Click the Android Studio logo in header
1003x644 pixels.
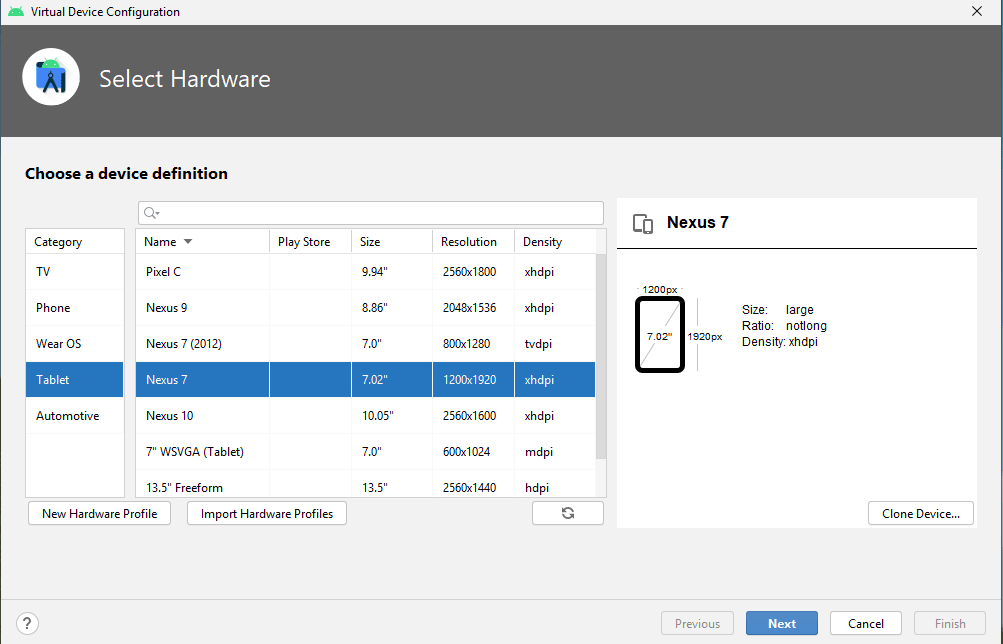[x=51, y=77]
